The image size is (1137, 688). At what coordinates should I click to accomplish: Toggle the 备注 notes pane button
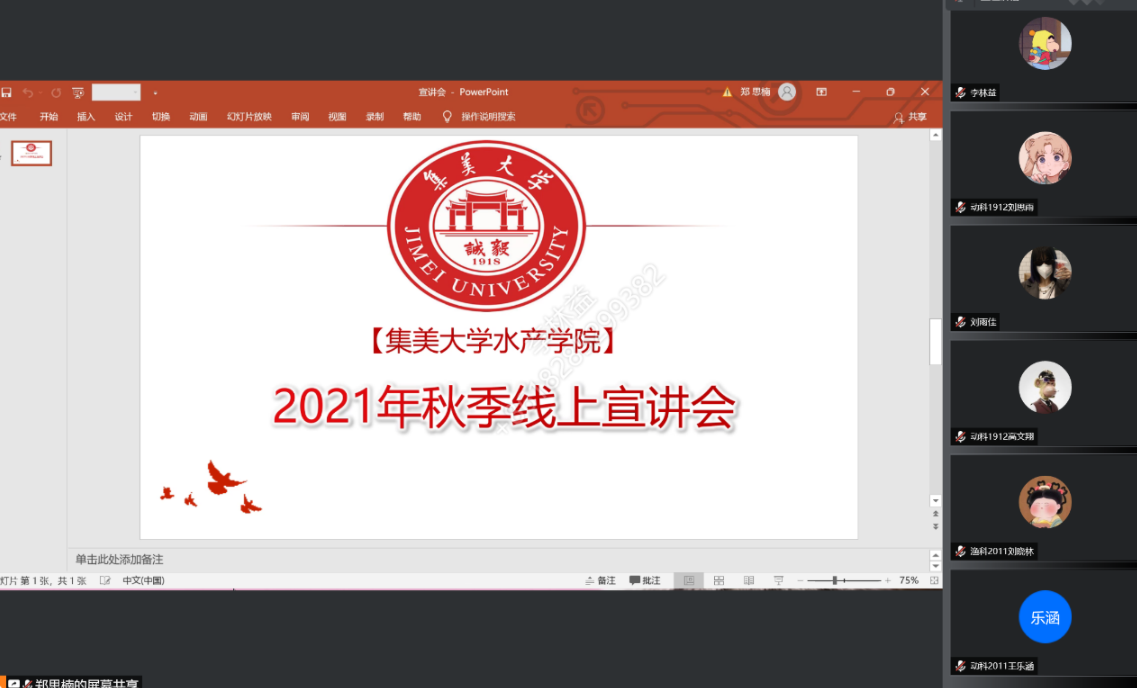(x=600, y=581)
